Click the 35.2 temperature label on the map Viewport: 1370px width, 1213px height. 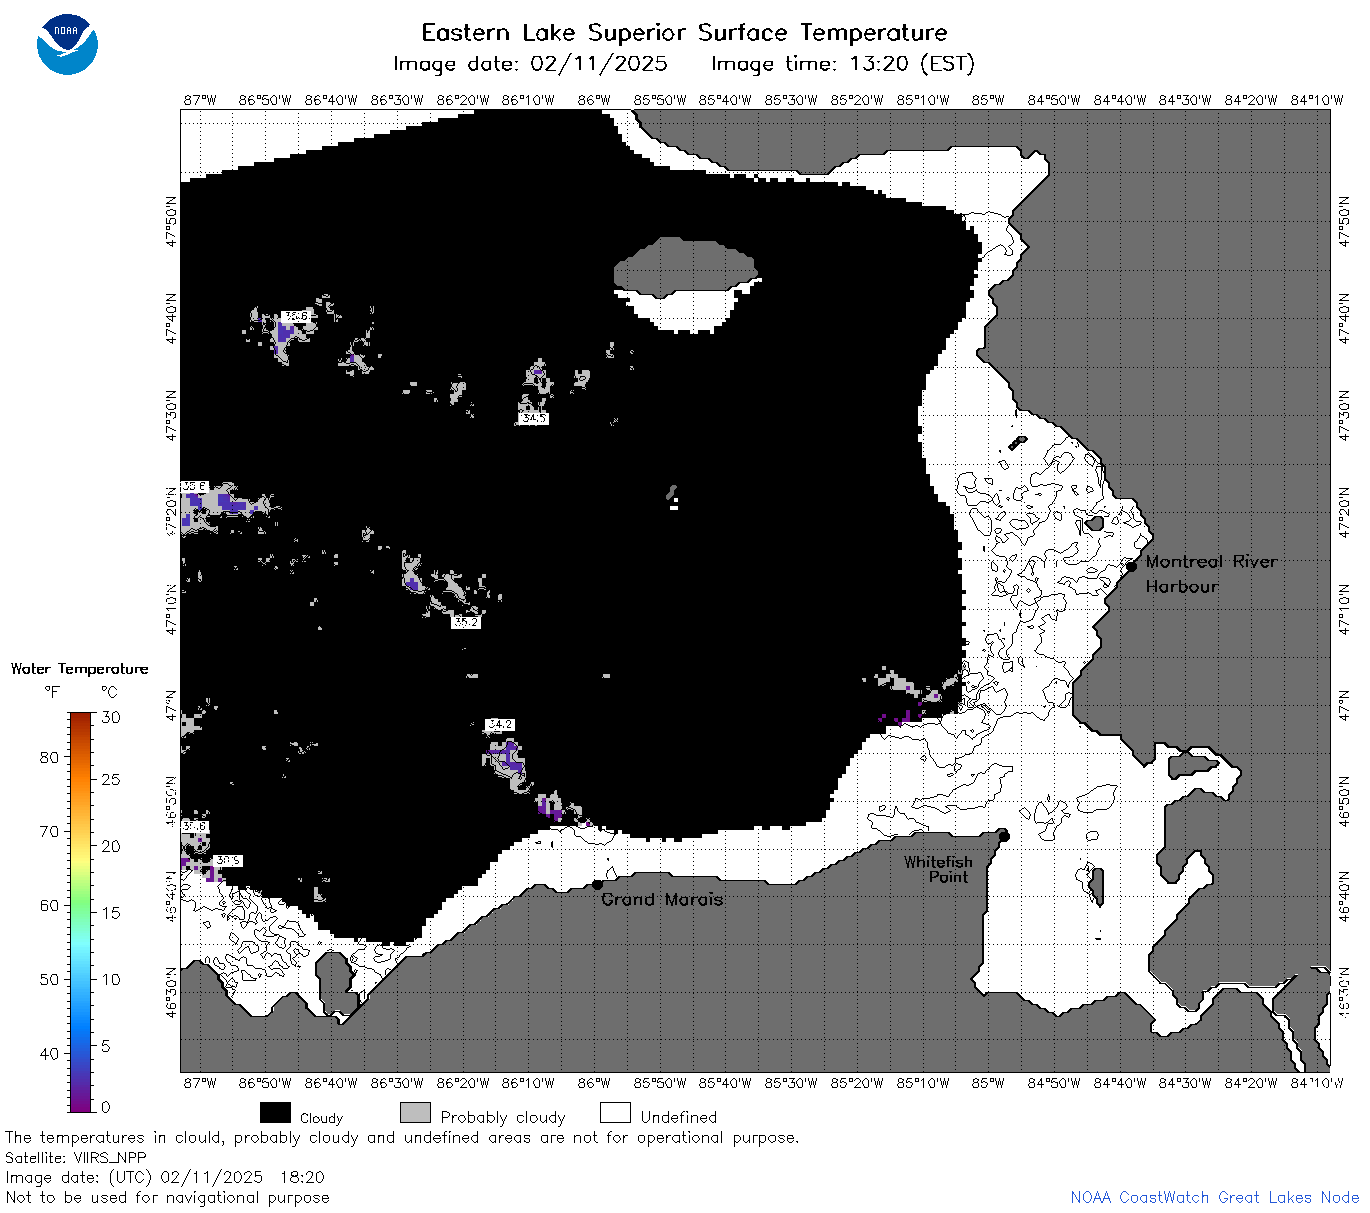click(466, 622)
